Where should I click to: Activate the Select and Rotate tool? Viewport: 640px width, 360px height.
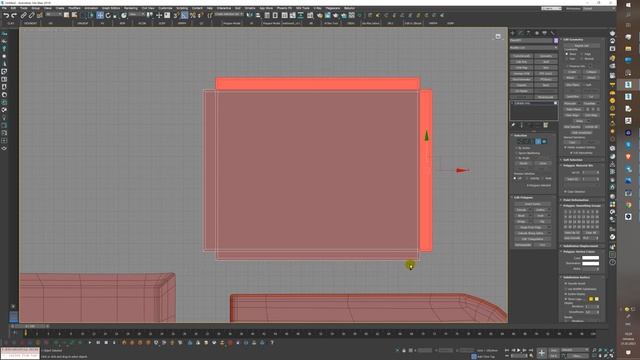(108, 16)
